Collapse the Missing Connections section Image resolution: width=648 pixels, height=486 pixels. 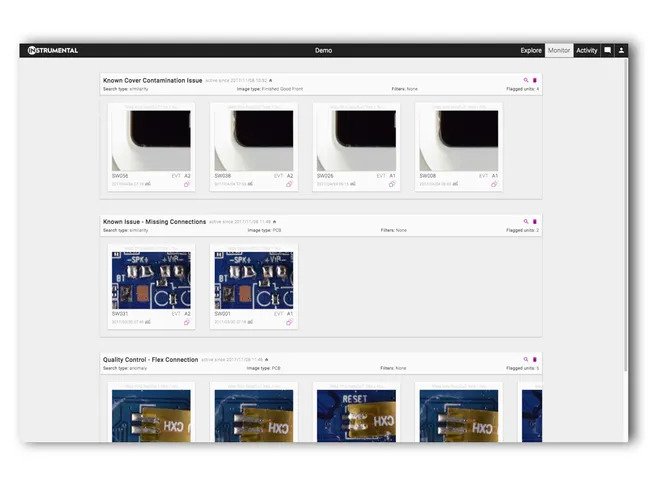(x=274, y=222)
